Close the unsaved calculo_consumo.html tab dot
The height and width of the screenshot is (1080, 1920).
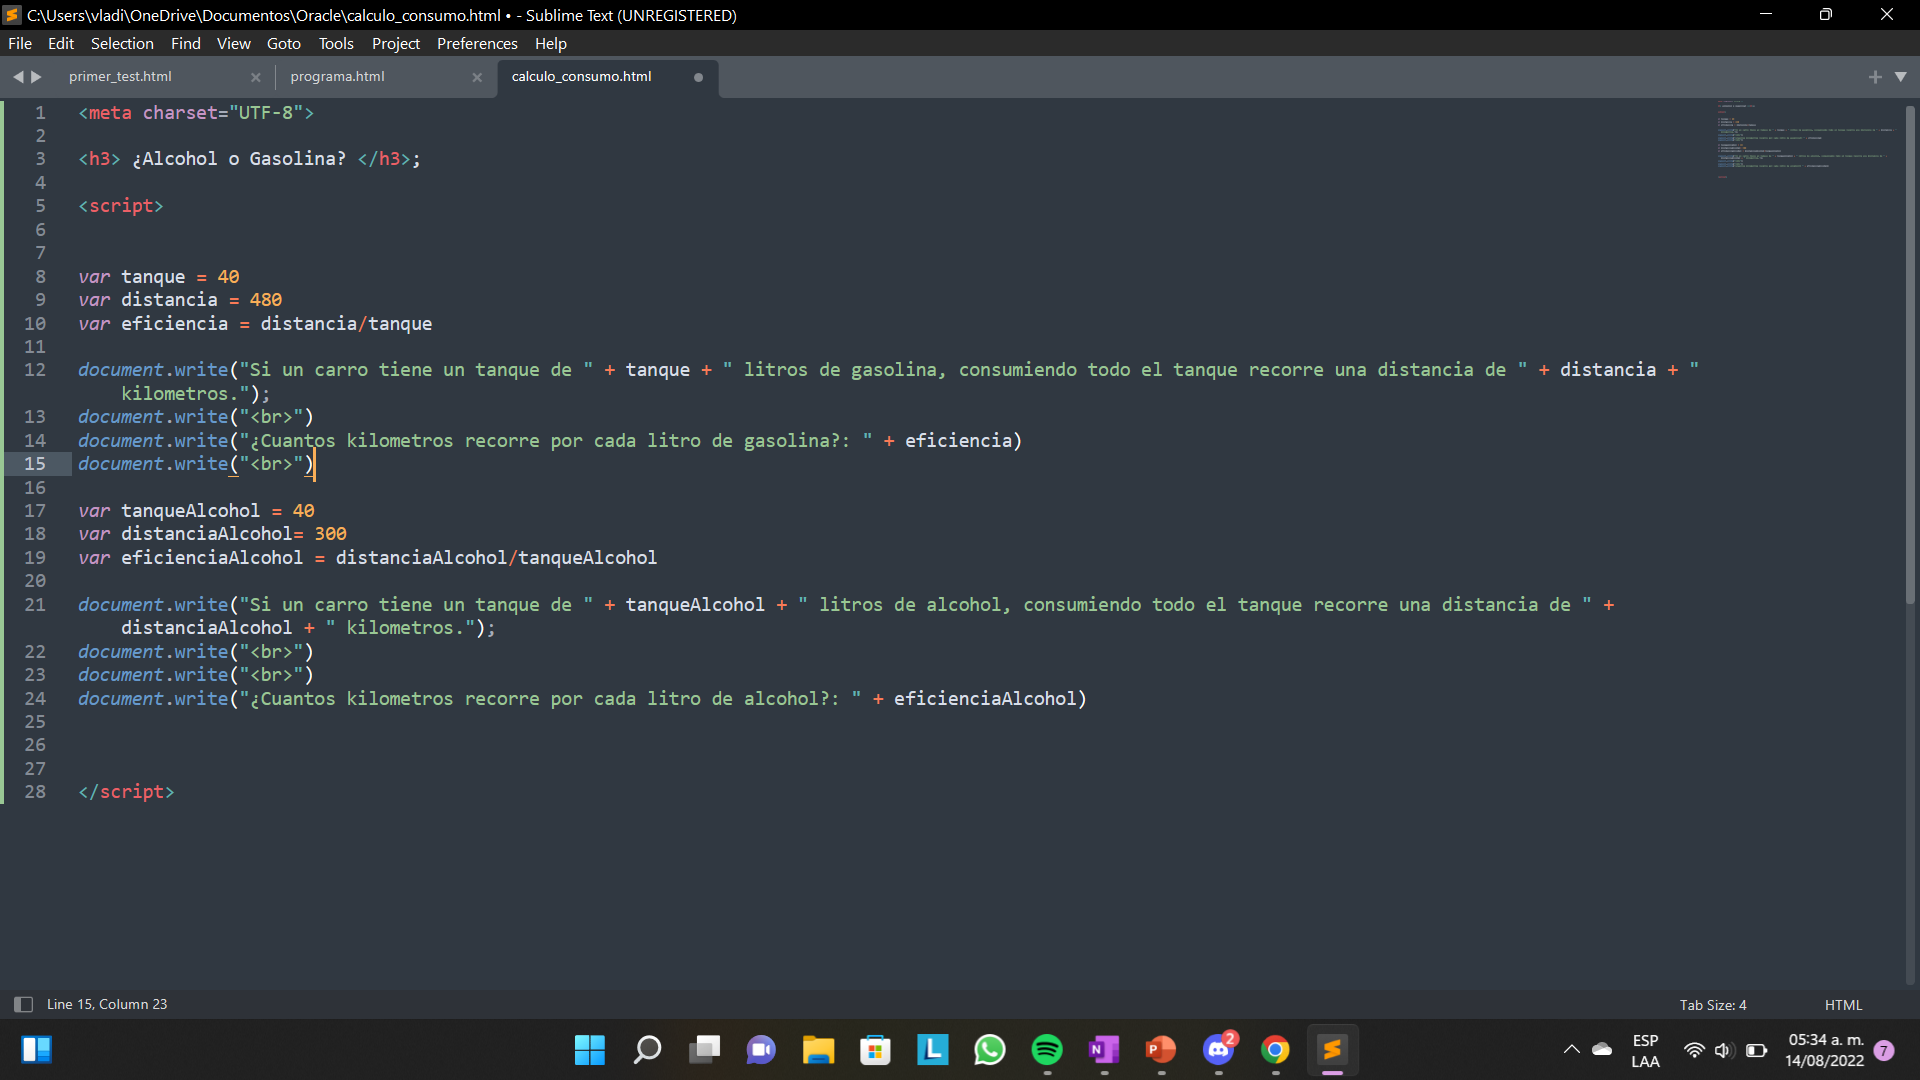point(698,77)
